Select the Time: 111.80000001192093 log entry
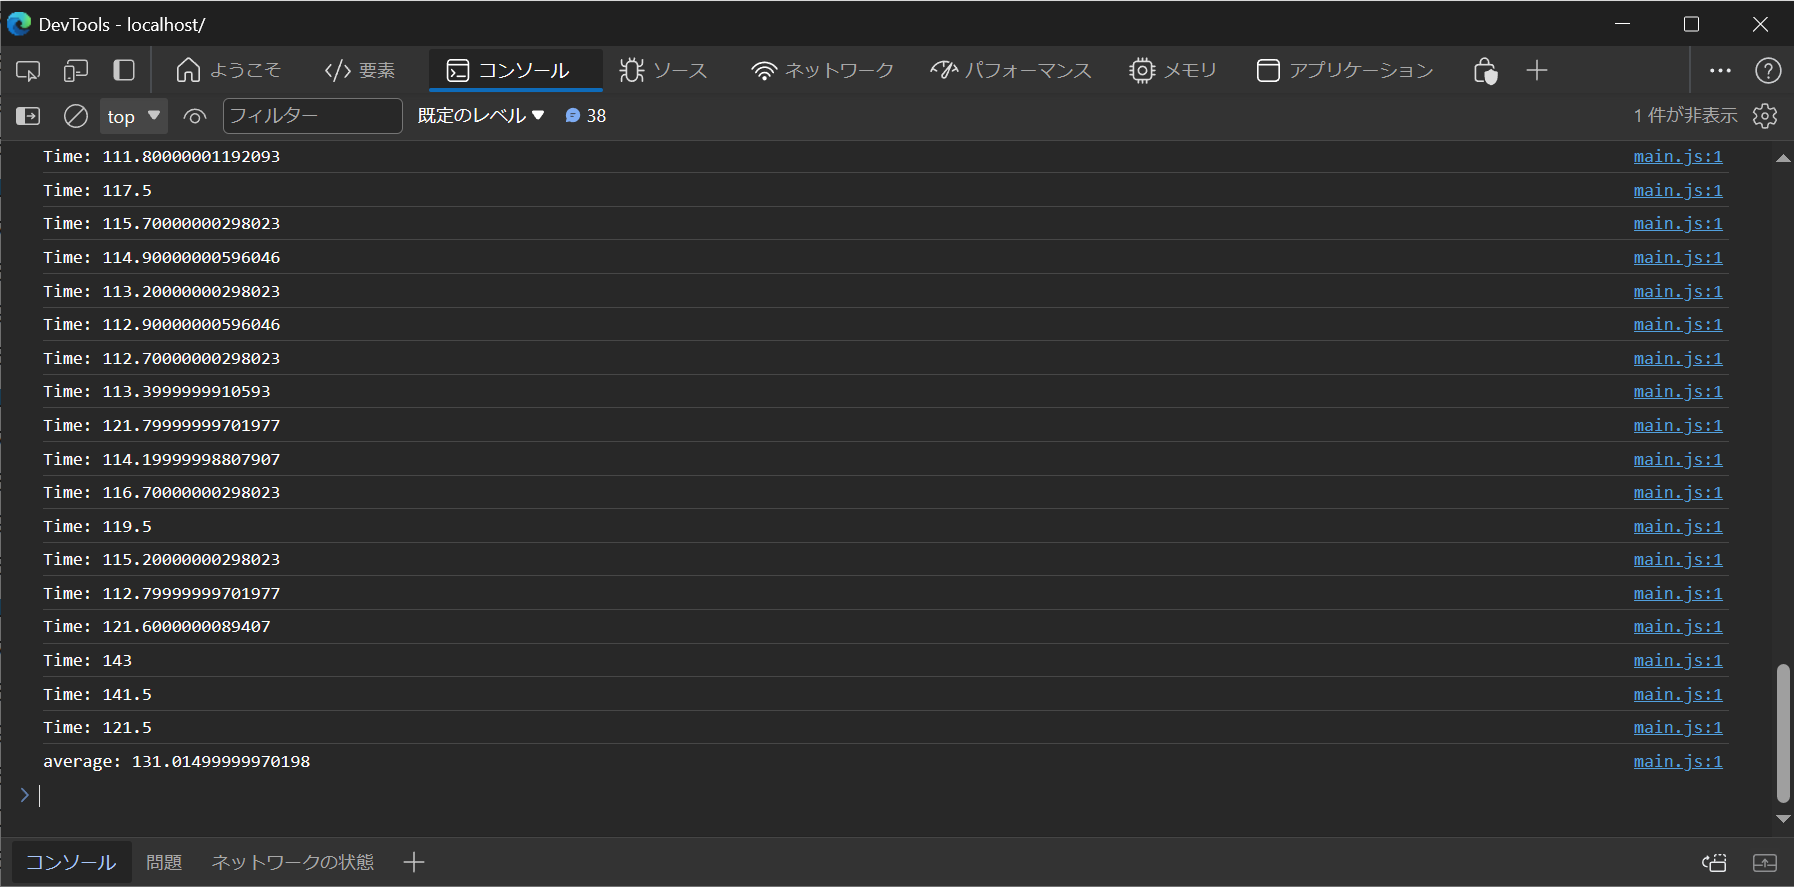The width and height of the screenshot is (1794, 887). pyautogui.click(x=161, y=156)
